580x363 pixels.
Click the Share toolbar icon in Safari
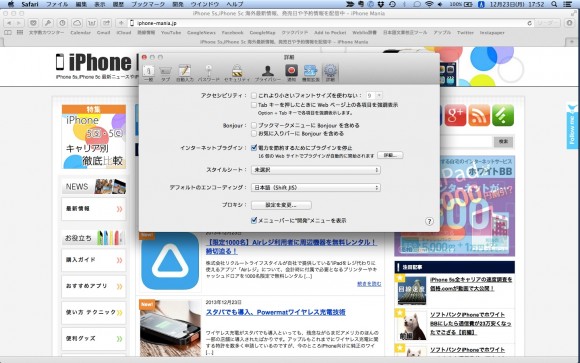pos(106,23)
